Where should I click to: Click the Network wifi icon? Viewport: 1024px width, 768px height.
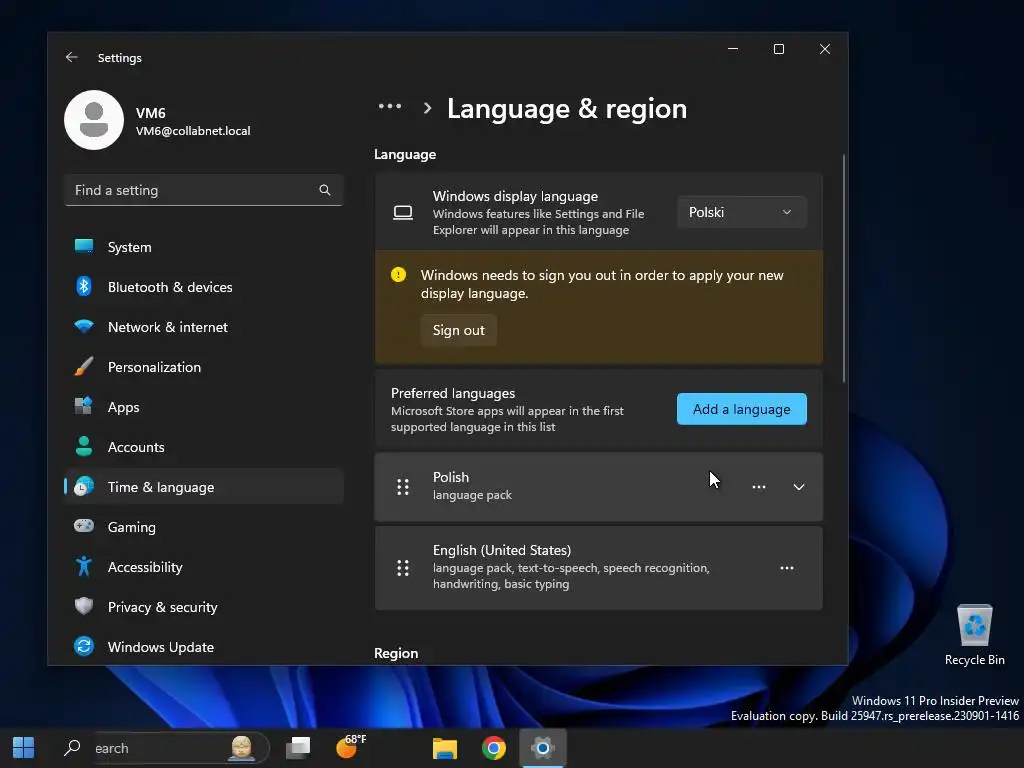click(84, 326)
